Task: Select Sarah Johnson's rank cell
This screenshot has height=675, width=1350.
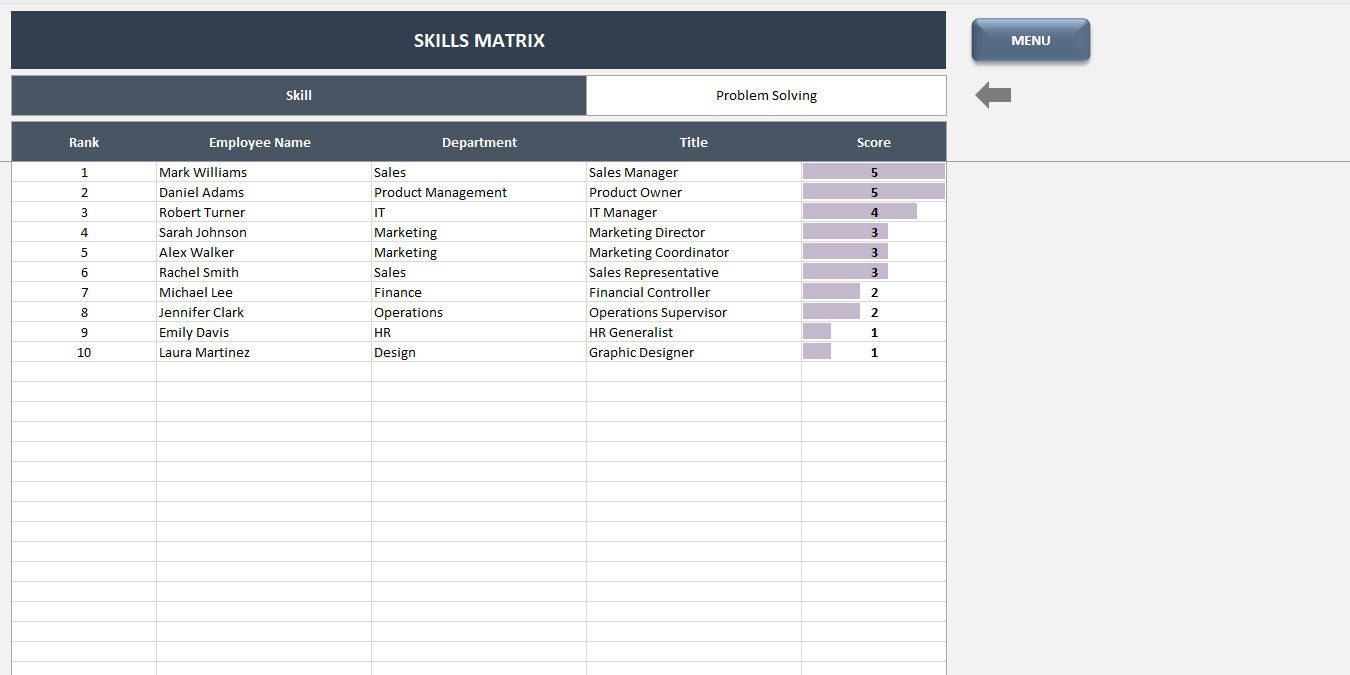Action: click(84, 232)
